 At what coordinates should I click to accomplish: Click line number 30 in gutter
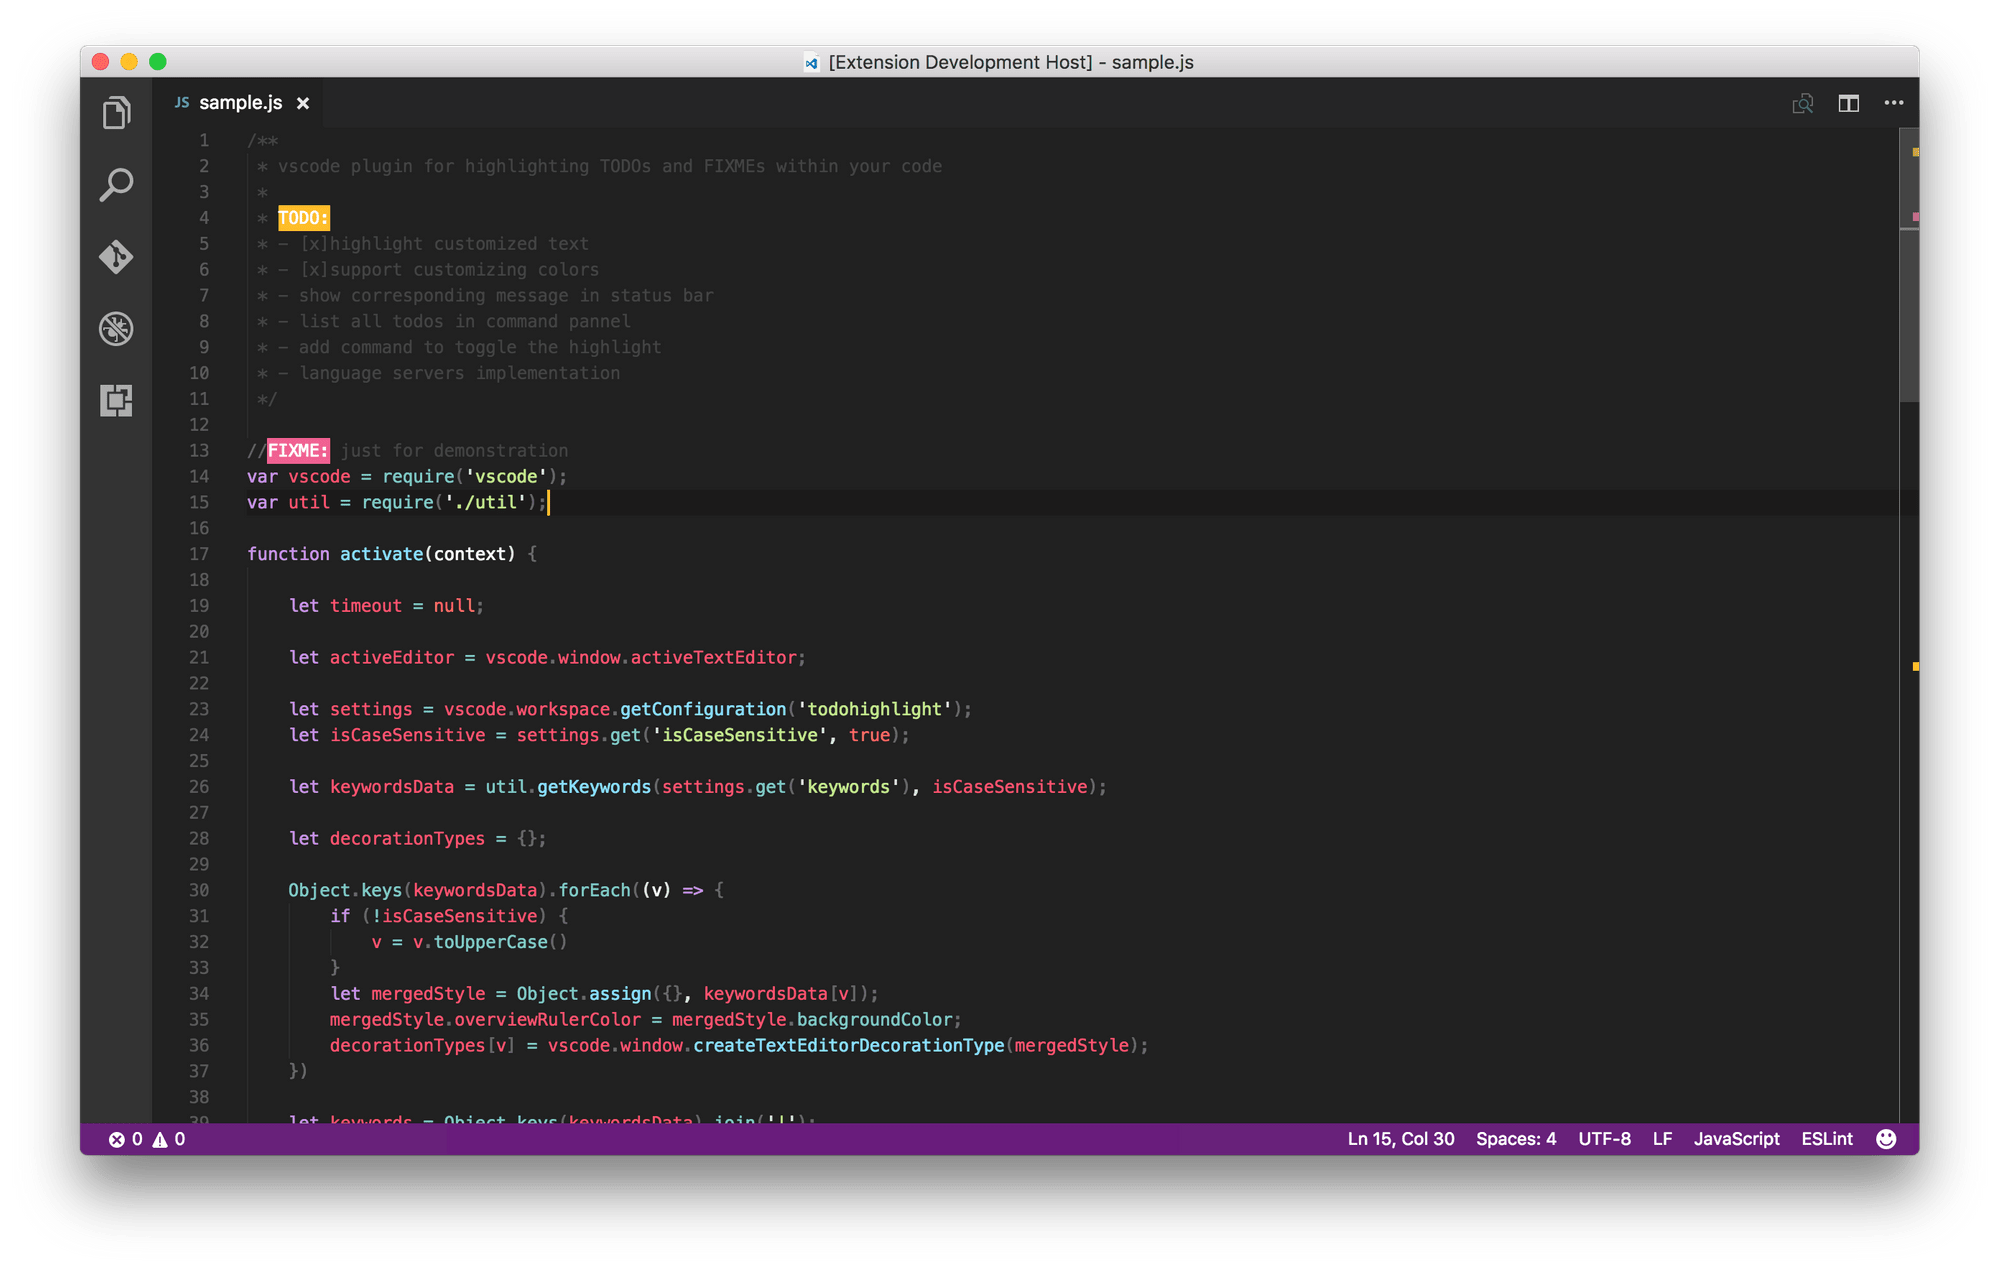[199, 890]
